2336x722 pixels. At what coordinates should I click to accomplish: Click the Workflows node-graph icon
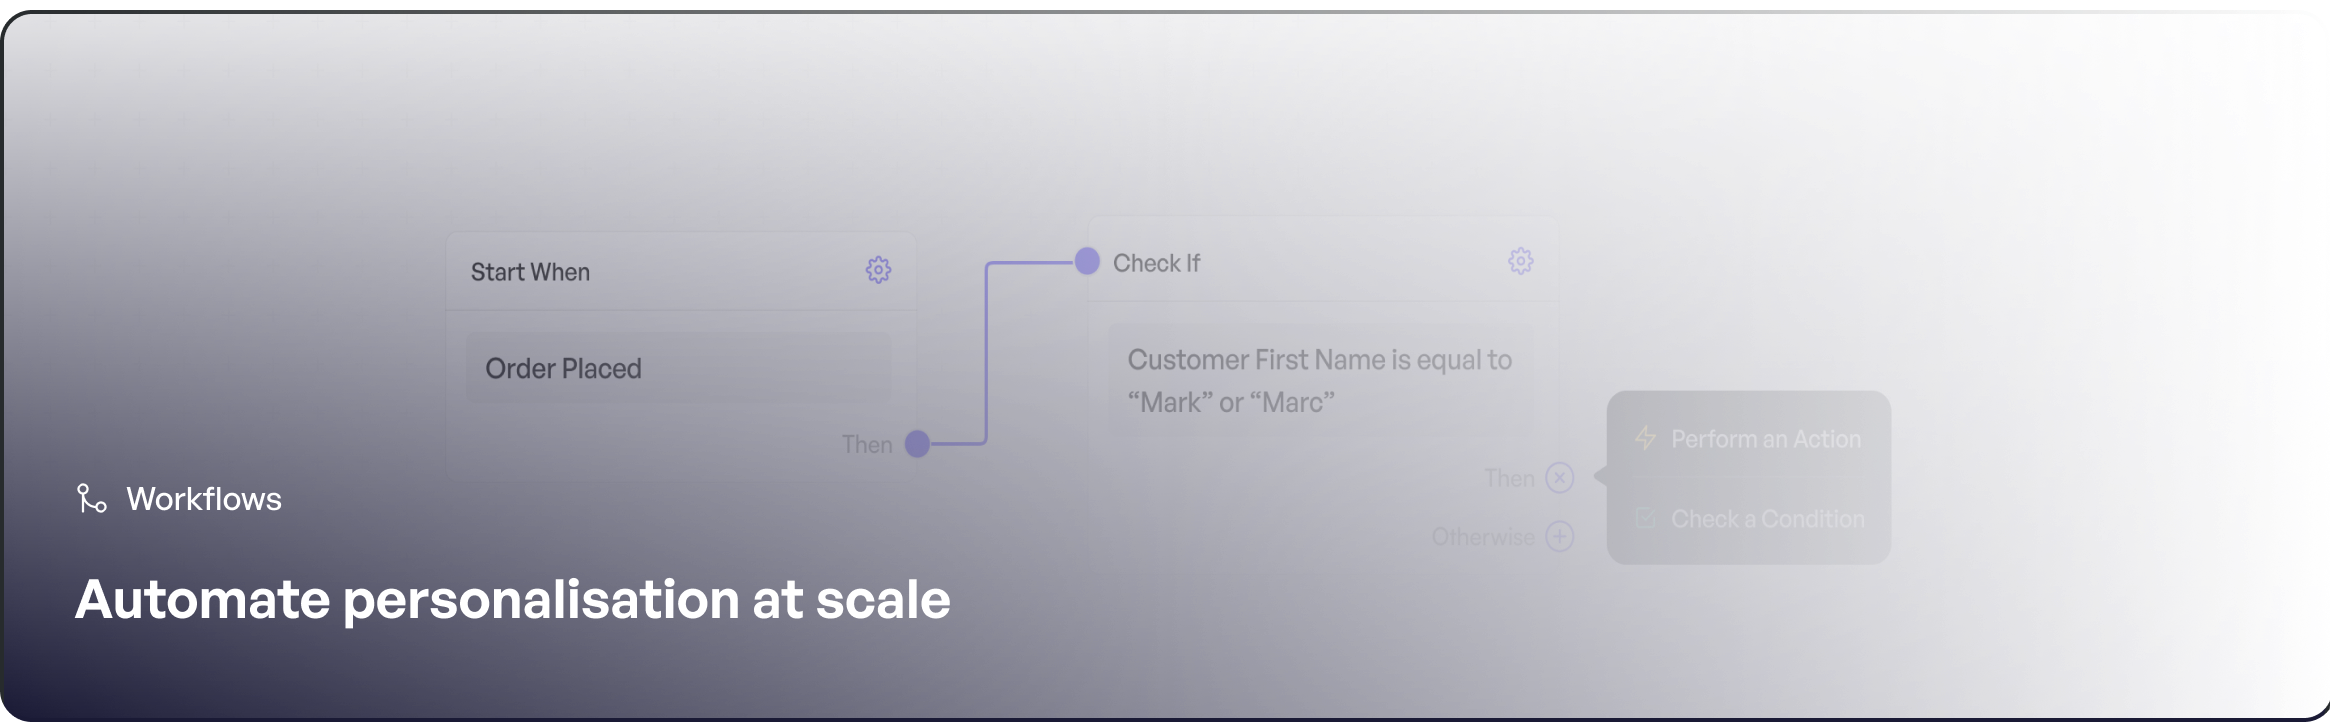click(90, 498)
